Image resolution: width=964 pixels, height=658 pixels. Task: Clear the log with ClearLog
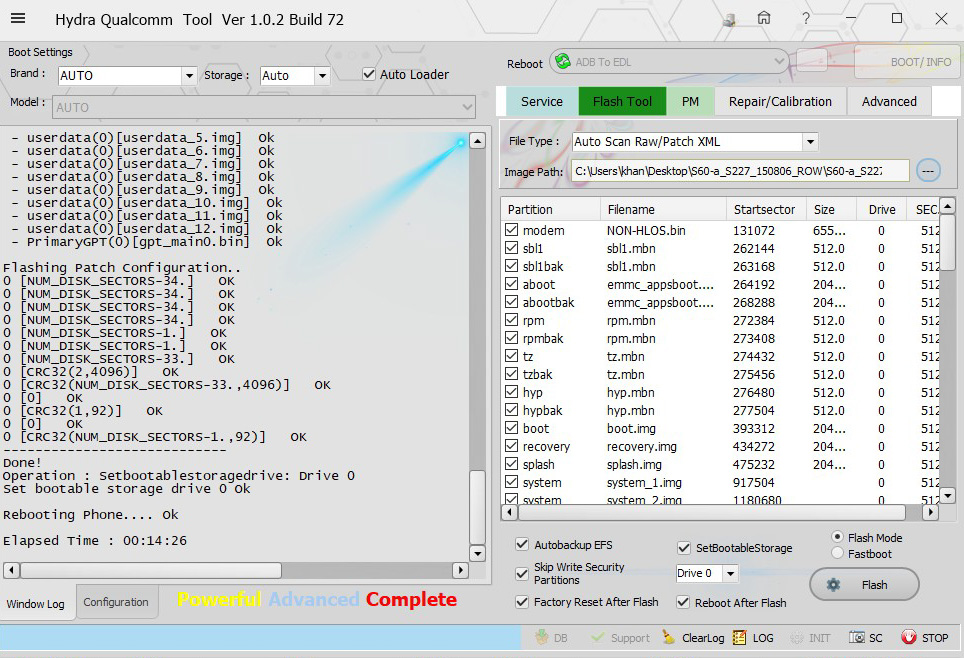tap(694, 638)
